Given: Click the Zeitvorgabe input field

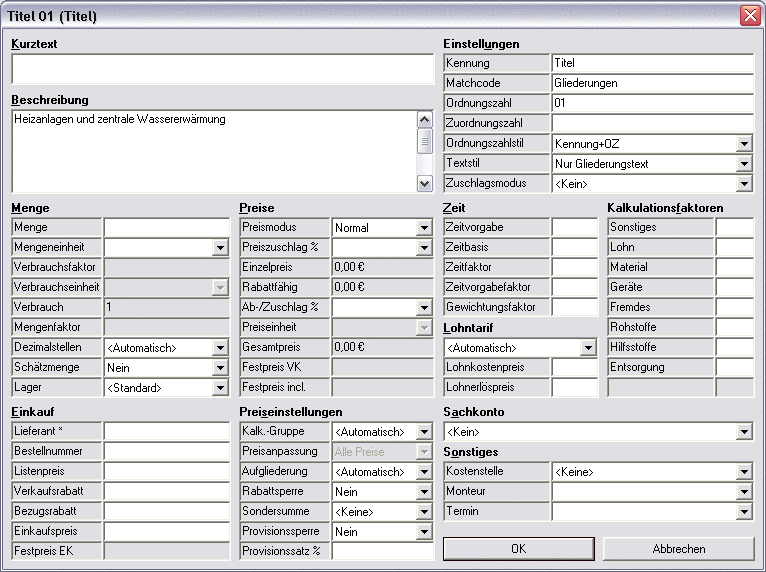Looking at the screenshot, I should 575,227.
